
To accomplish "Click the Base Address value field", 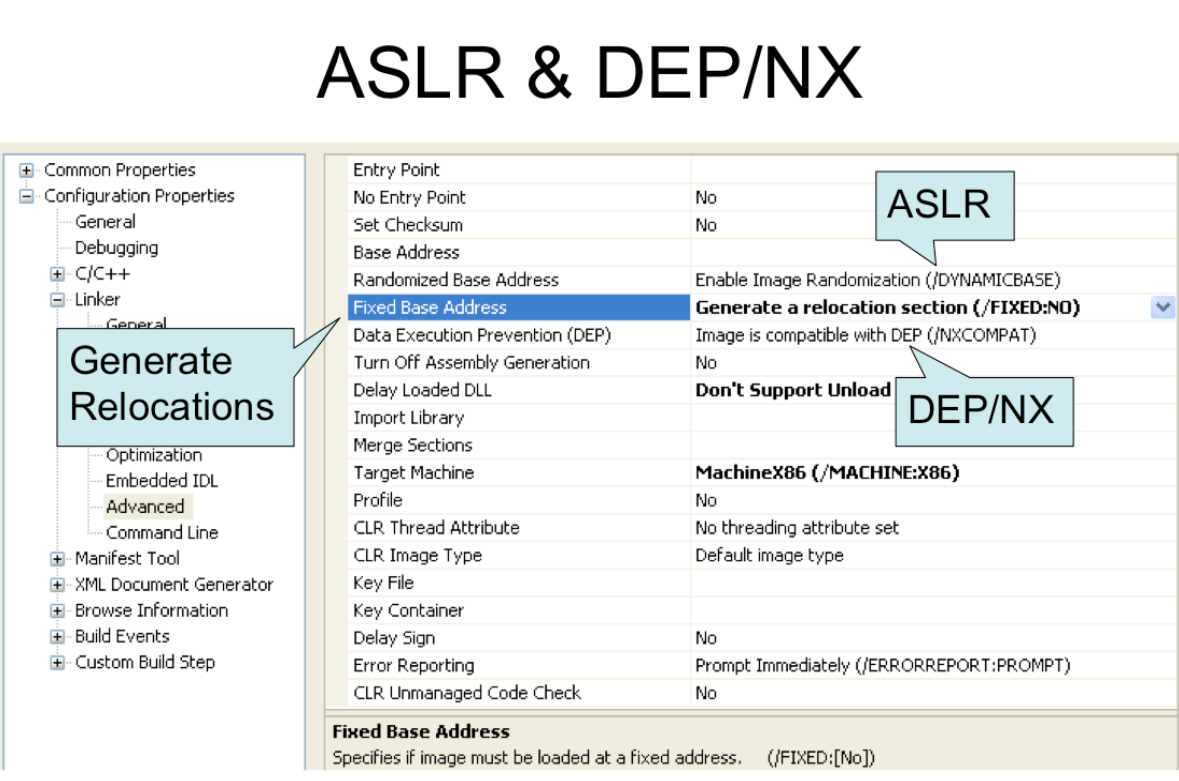I will [x=930, y=253].
